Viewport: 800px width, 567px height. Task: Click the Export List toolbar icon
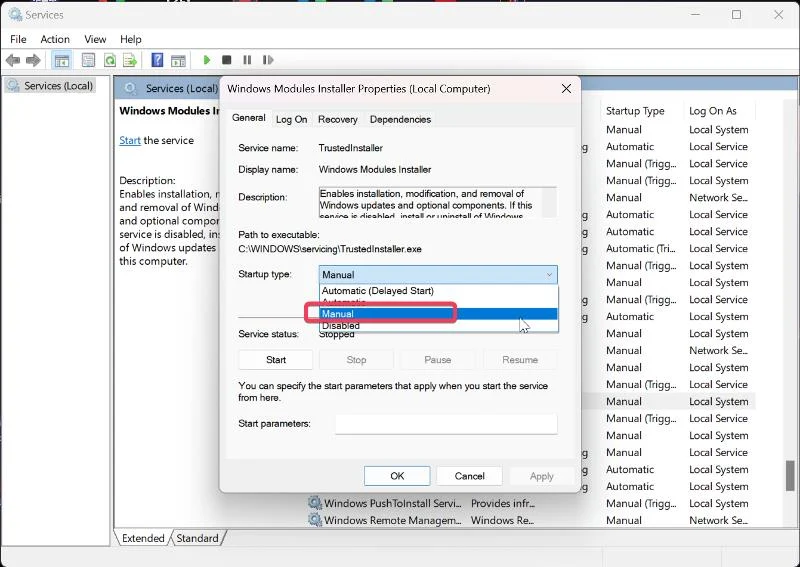coord(130,60)
